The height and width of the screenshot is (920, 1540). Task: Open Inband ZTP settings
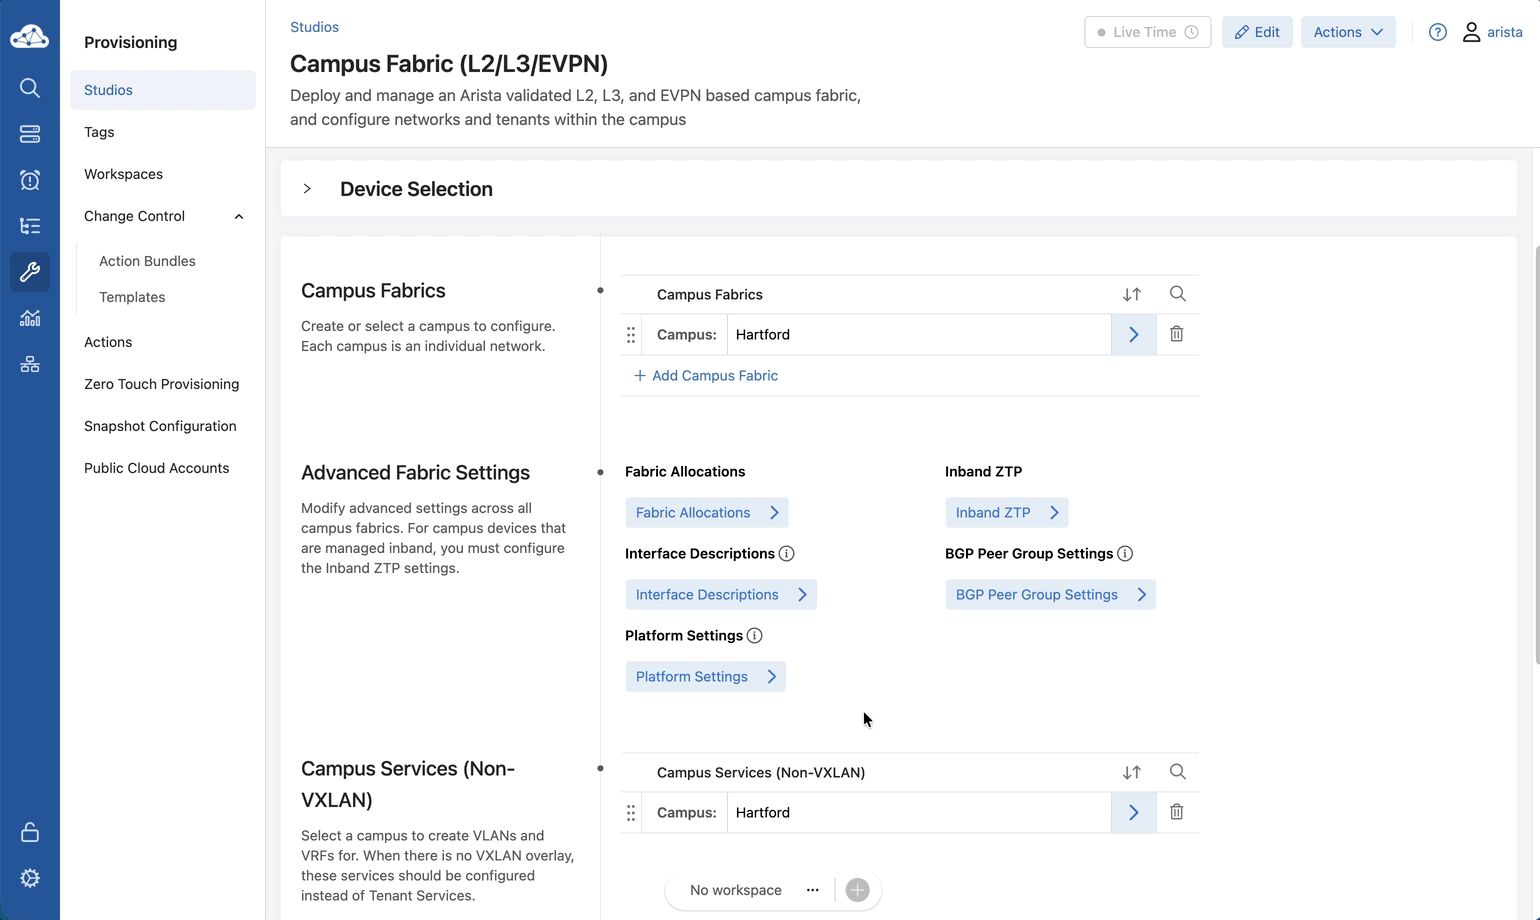pyautogui.click(x=1007, y=513)
